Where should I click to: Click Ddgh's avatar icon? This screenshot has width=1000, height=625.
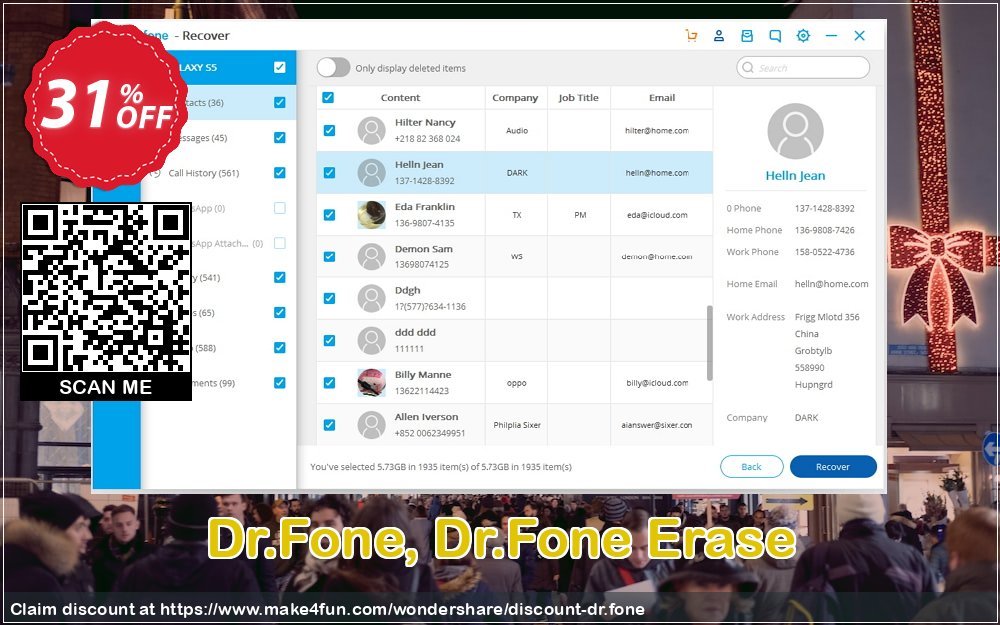point(371,298)
